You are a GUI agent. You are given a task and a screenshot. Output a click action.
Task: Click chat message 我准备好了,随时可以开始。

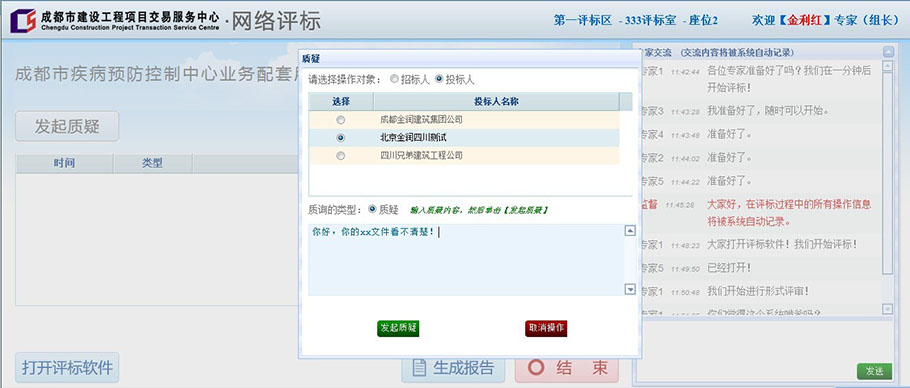click(x=767, y=111)
